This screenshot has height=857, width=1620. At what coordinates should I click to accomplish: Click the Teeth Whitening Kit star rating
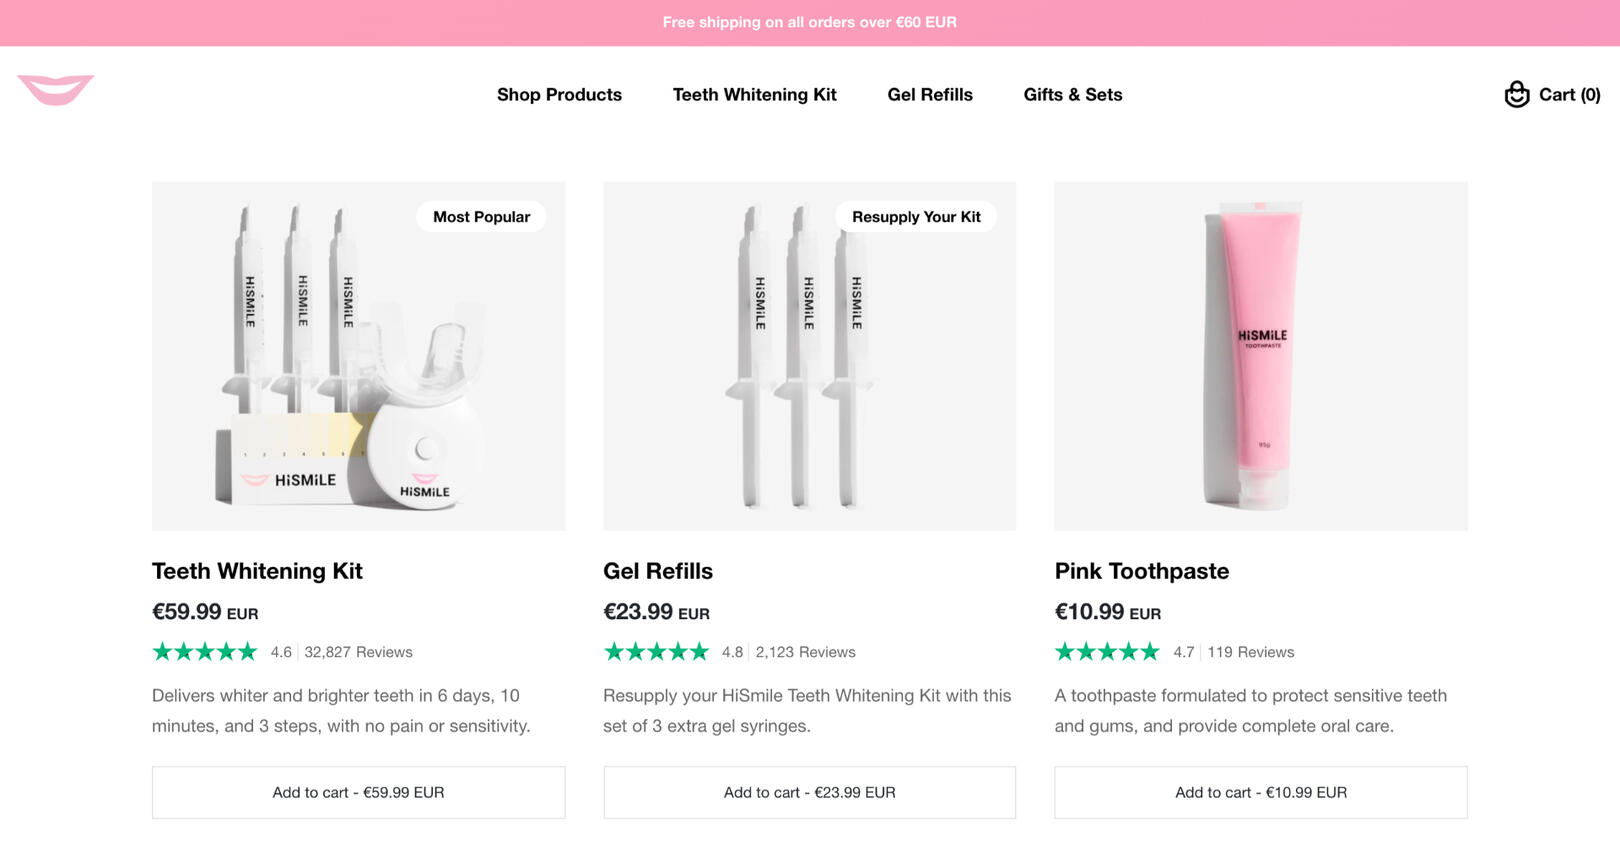click(204, 652)
